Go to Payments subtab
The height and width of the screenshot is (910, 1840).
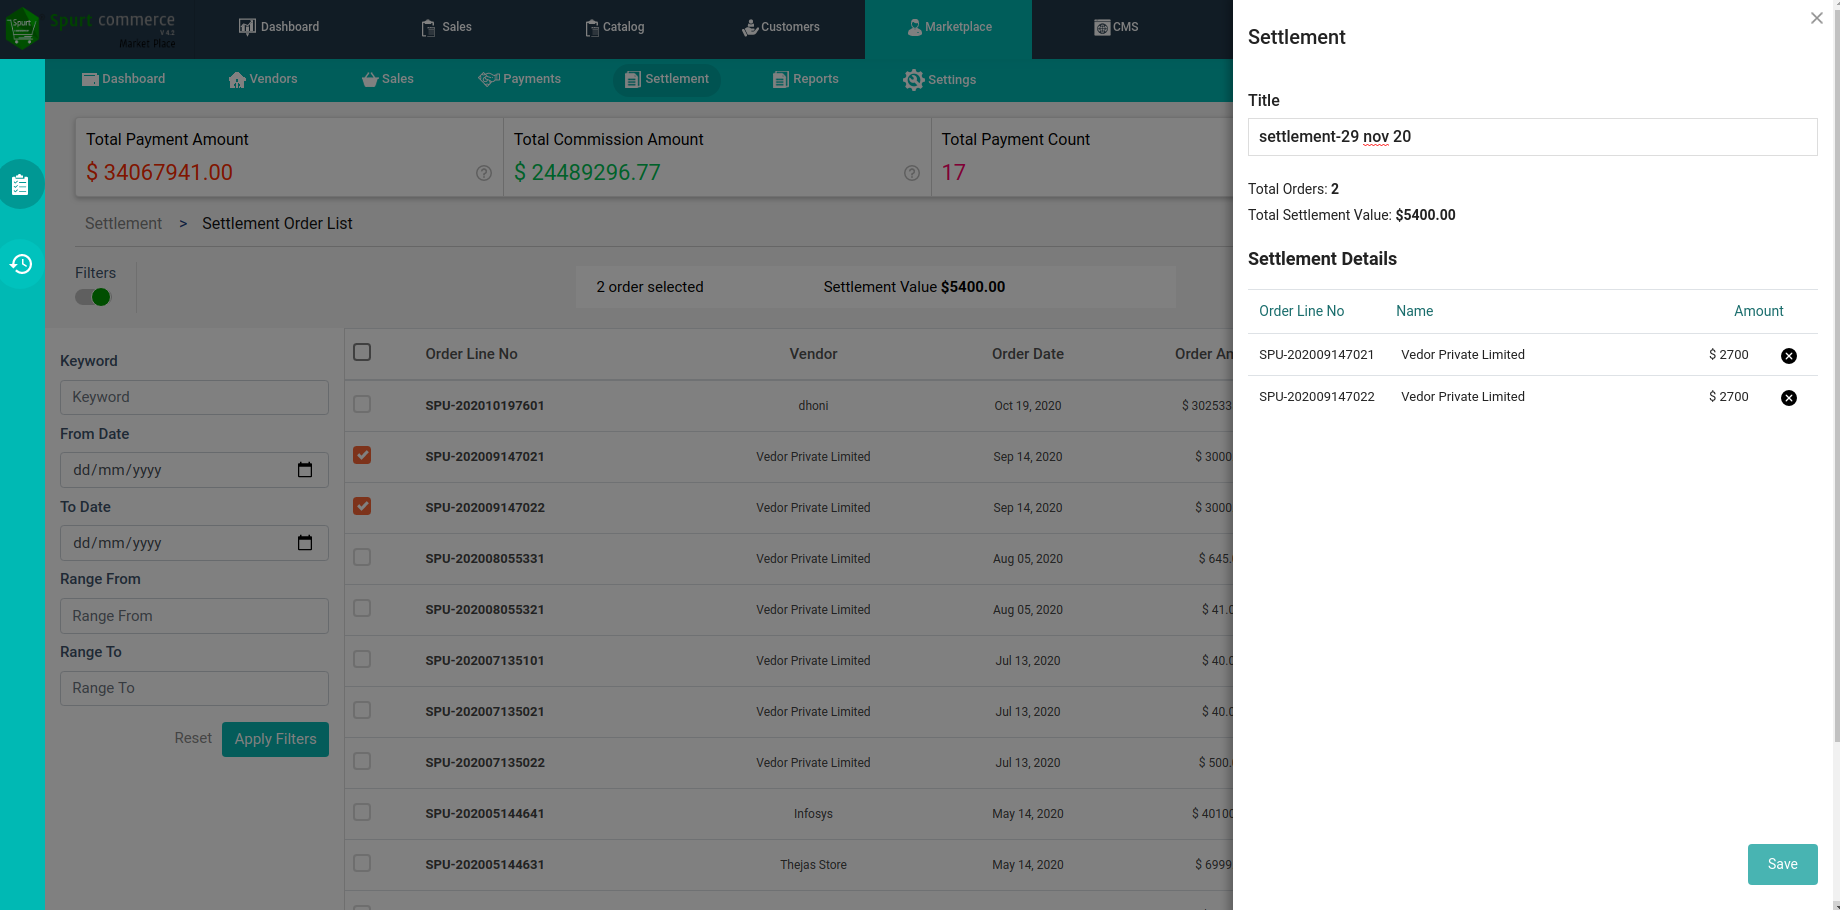coord(520,79)
